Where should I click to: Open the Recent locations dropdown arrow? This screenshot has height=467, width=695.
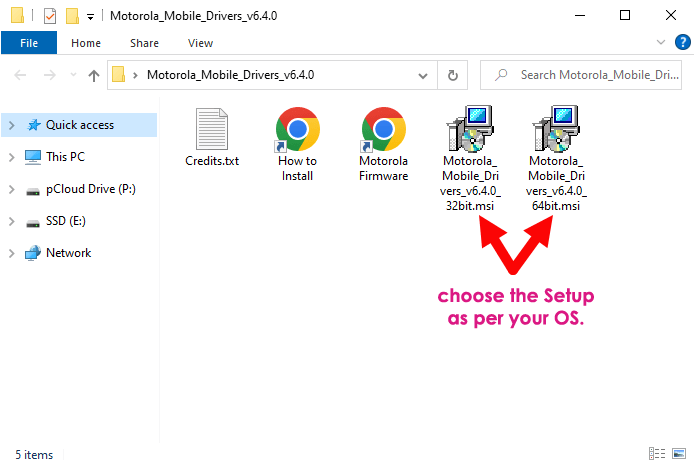(73, 75)
